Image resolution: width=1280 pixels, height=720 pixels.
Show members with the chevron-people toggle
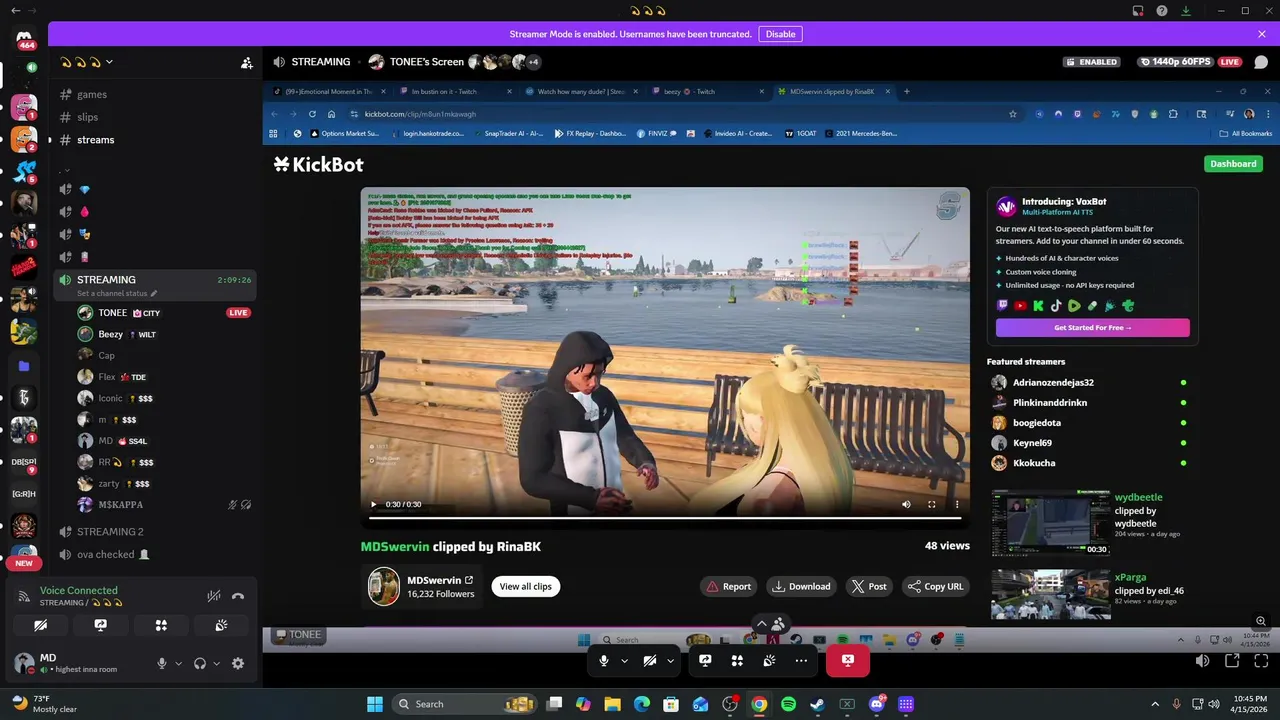(770, 623)
